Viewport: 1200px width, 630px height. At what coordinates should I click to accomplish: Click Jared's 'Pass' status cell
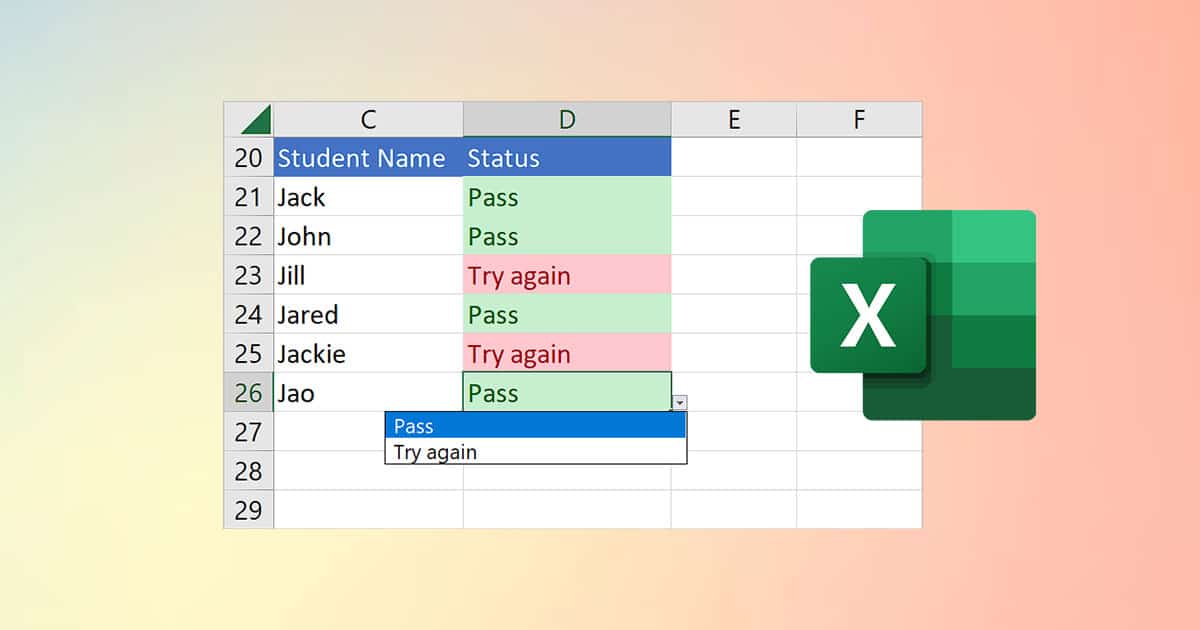567,313
